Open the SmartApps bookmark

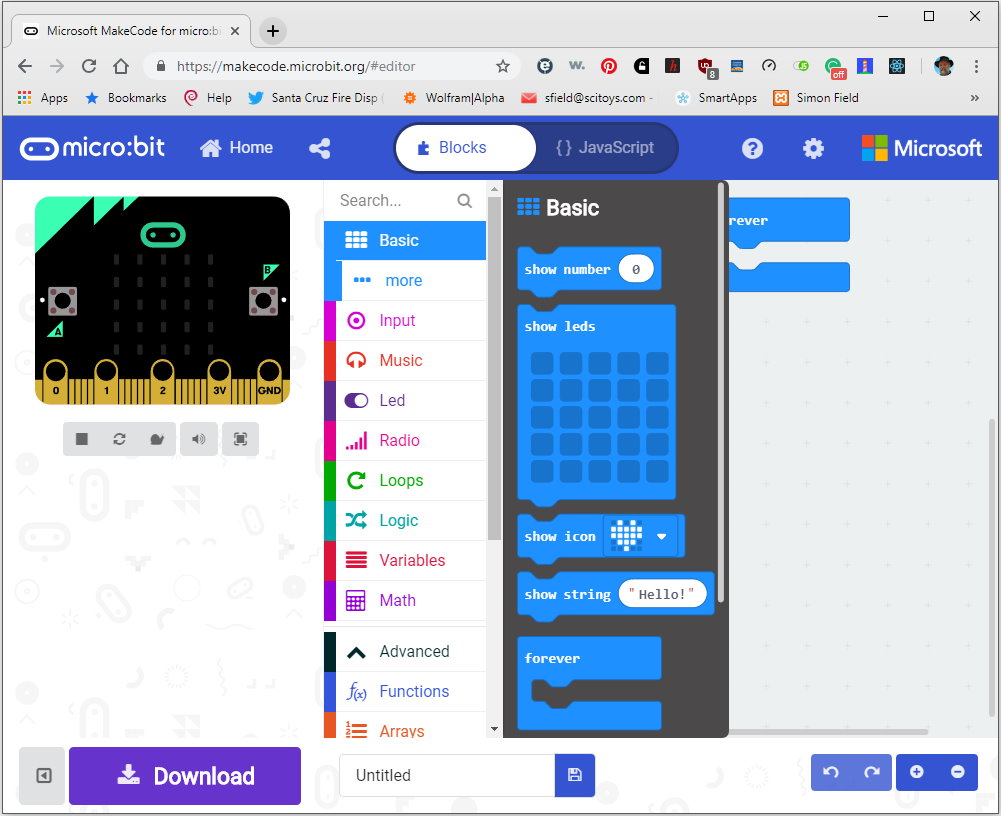pyautogui.click(x=716, y=98)
